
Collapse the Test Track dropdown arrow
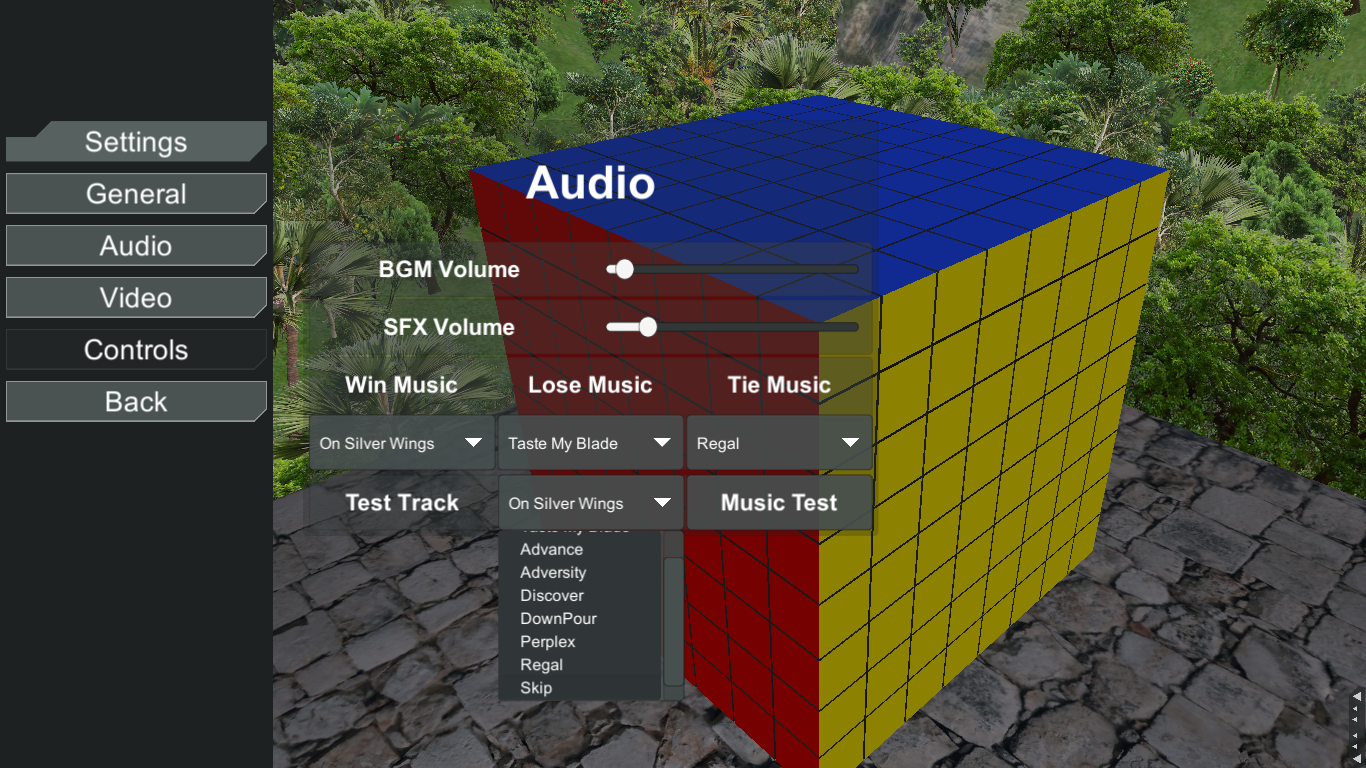pyautogui.click(x=662, y=503)
